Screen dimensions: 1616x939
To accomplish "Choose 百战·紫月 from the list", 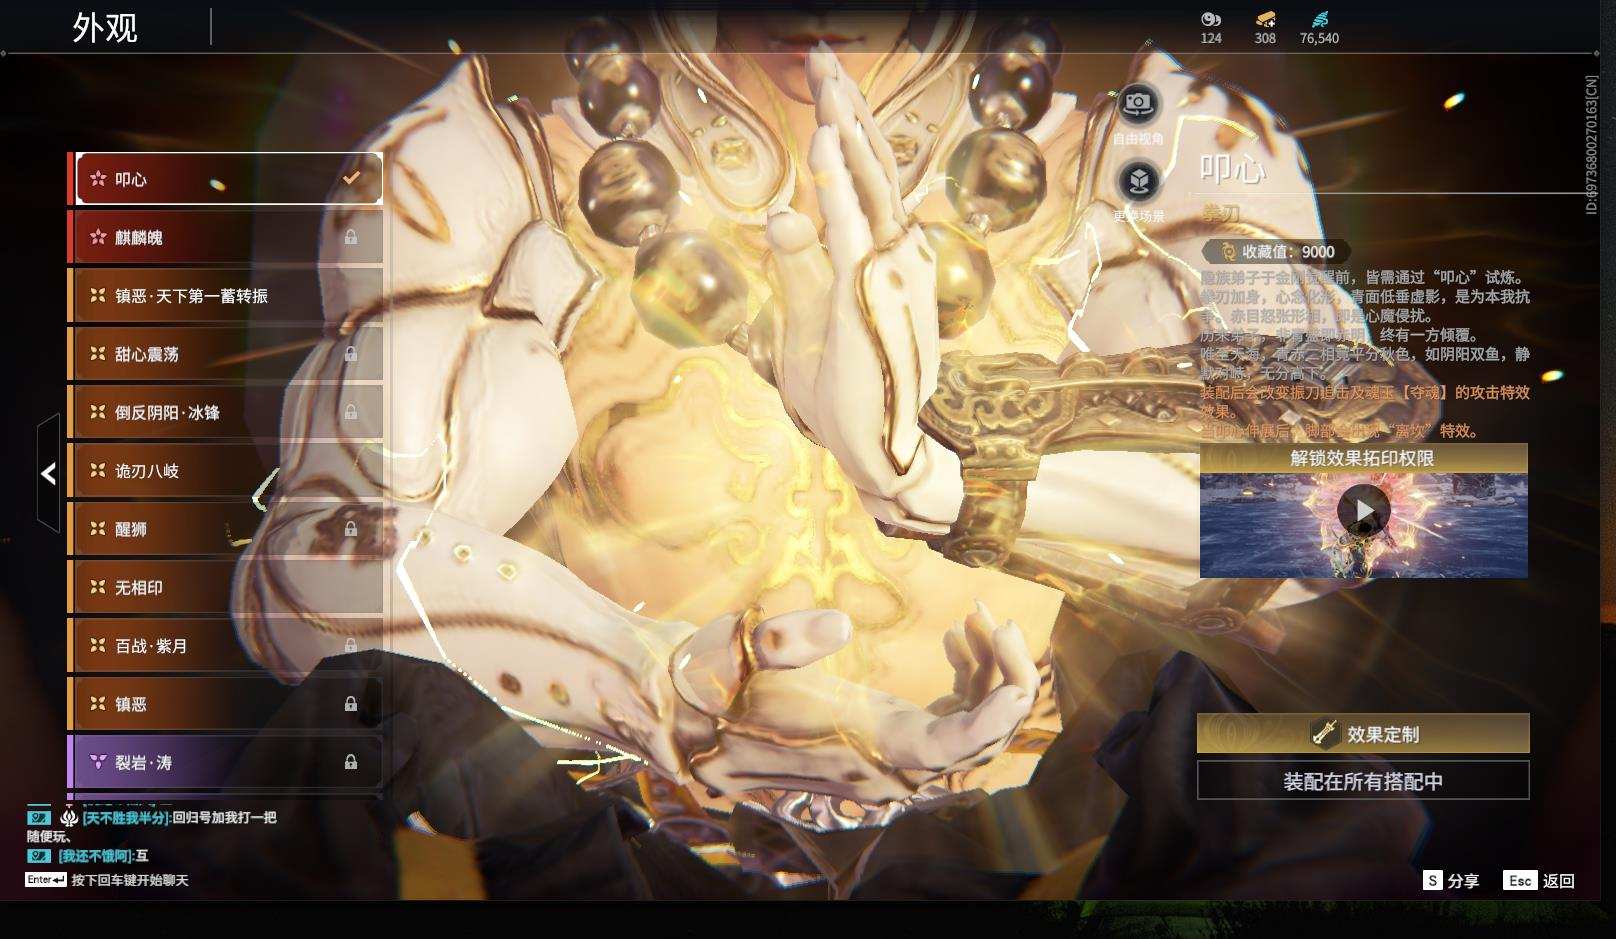I will (x=225, y=646).
